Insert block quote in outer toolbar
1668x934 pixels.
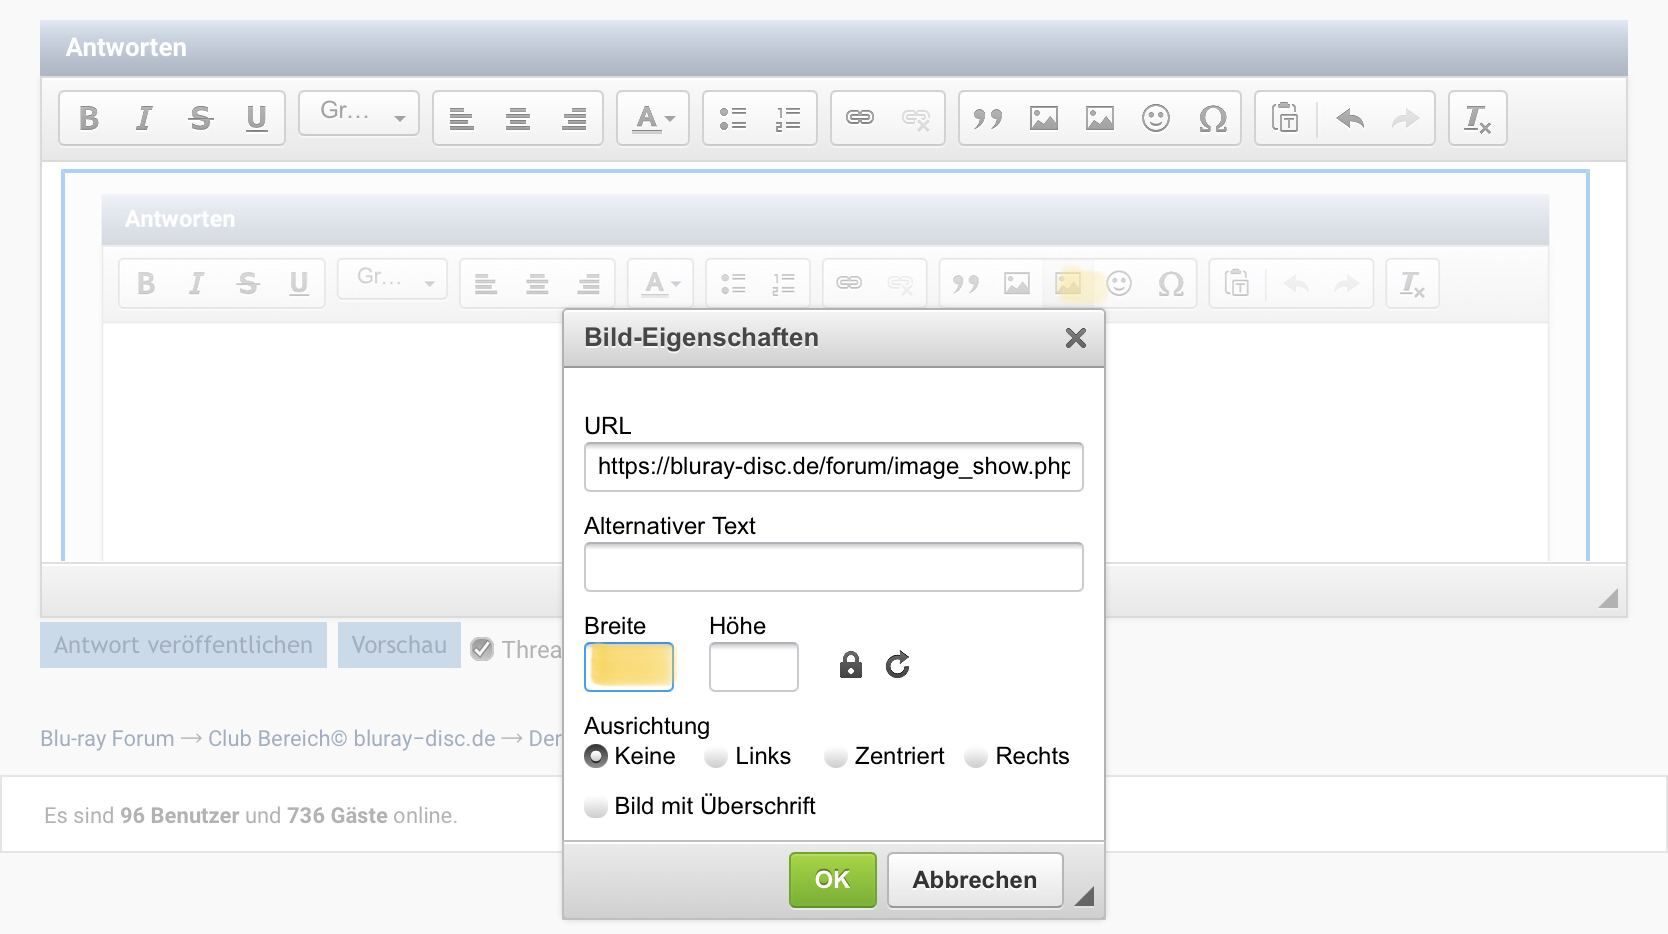point(988,119)
